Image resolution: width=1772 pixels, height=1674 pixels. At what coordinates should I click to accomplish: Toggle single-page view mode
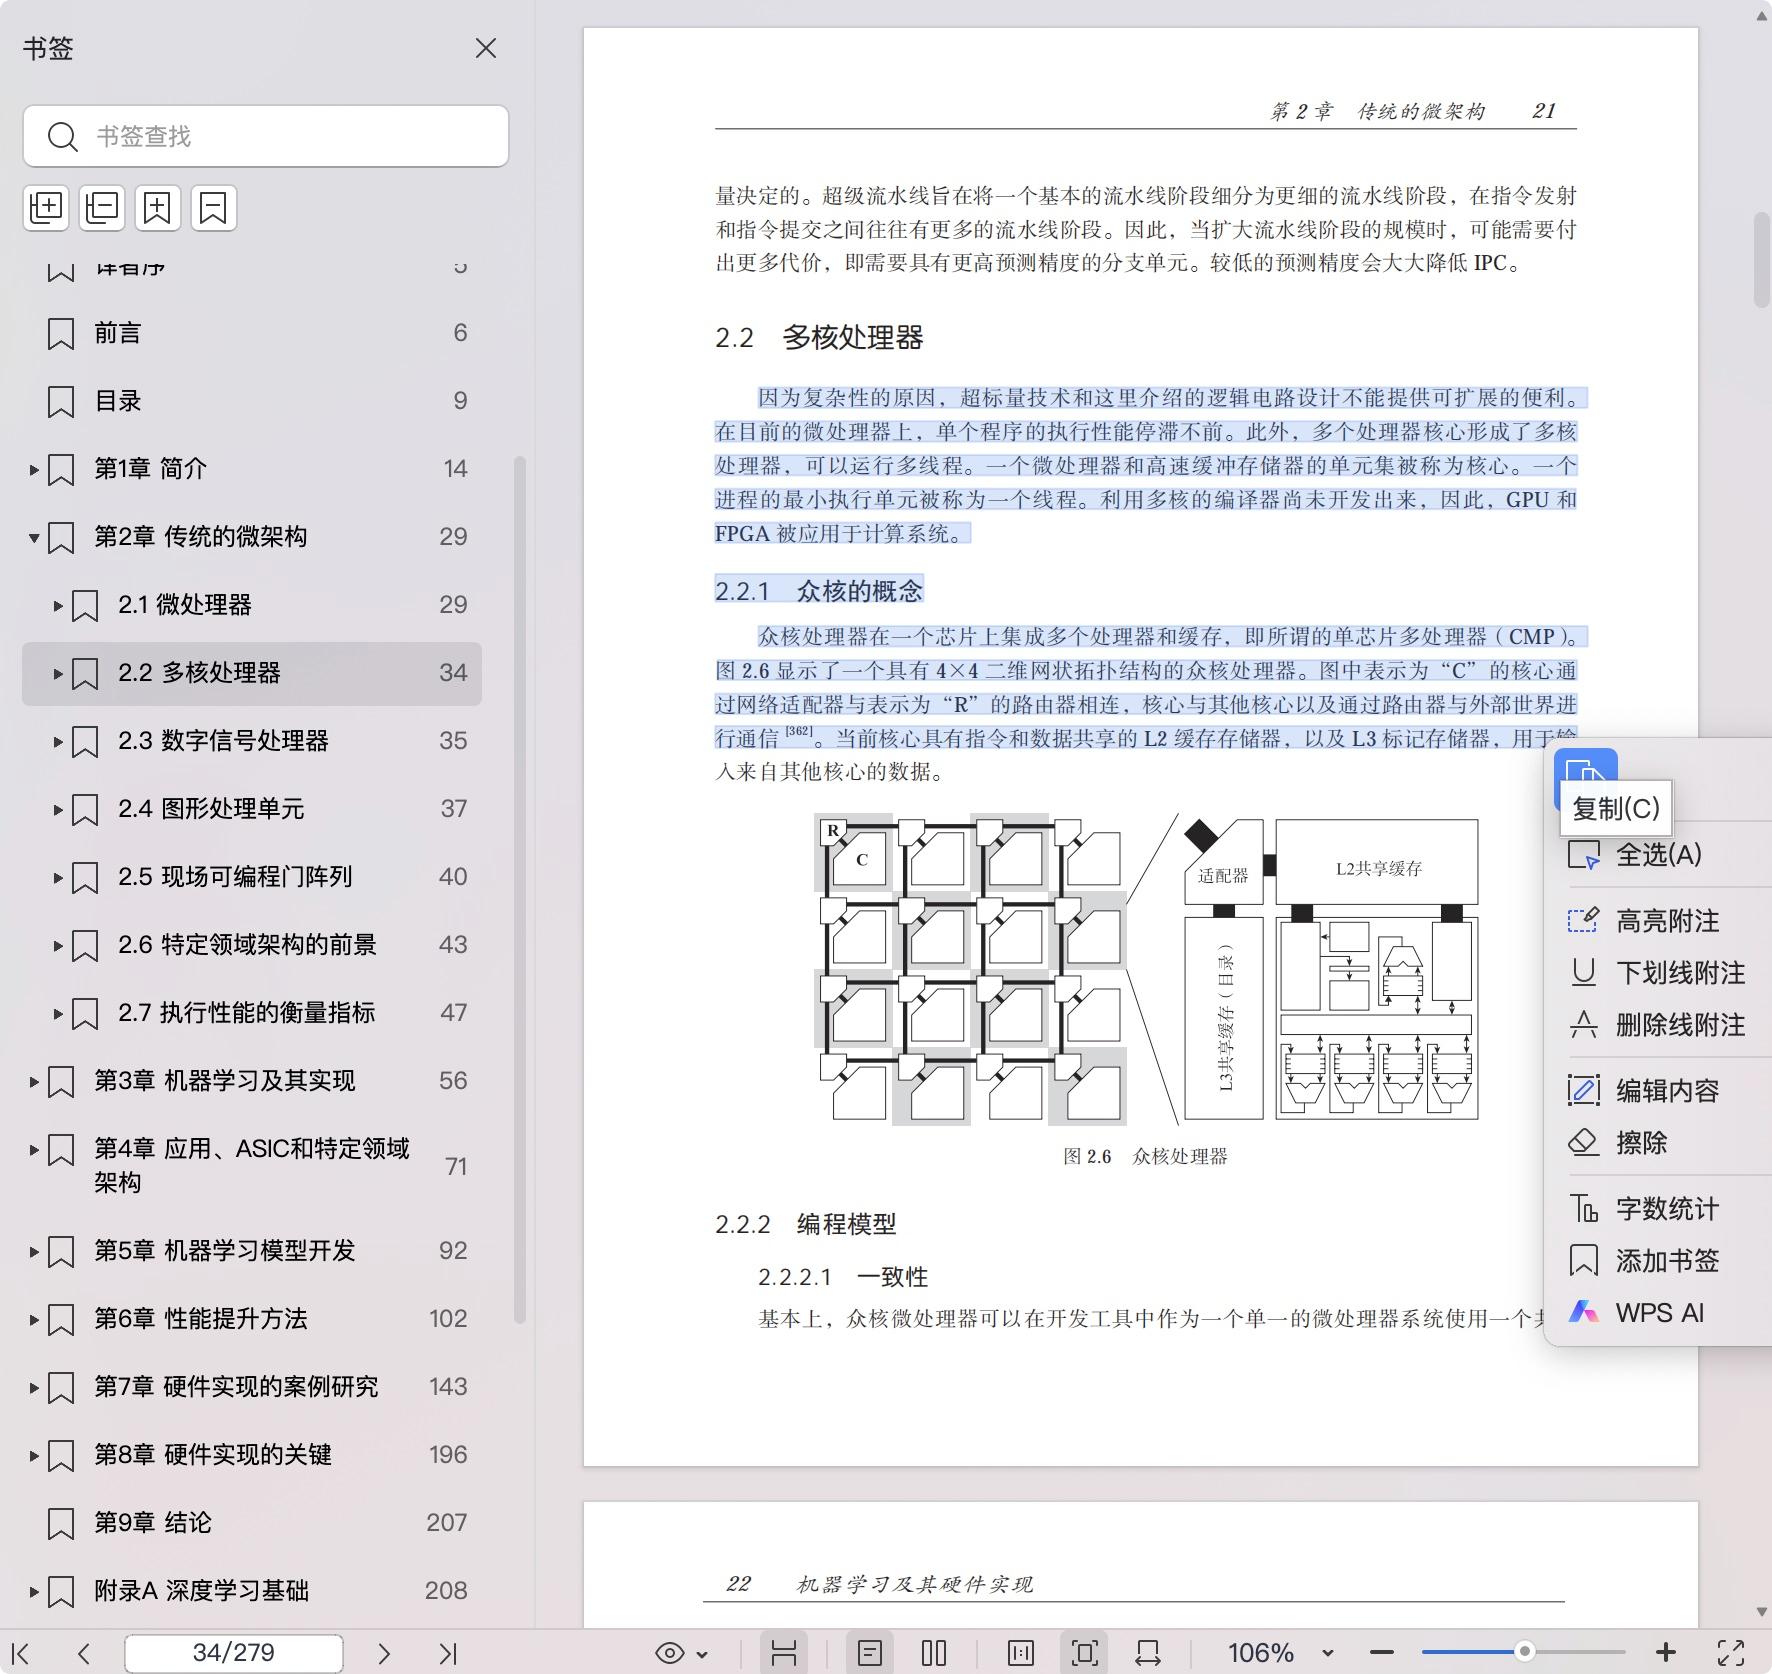tap(869, 1654)
